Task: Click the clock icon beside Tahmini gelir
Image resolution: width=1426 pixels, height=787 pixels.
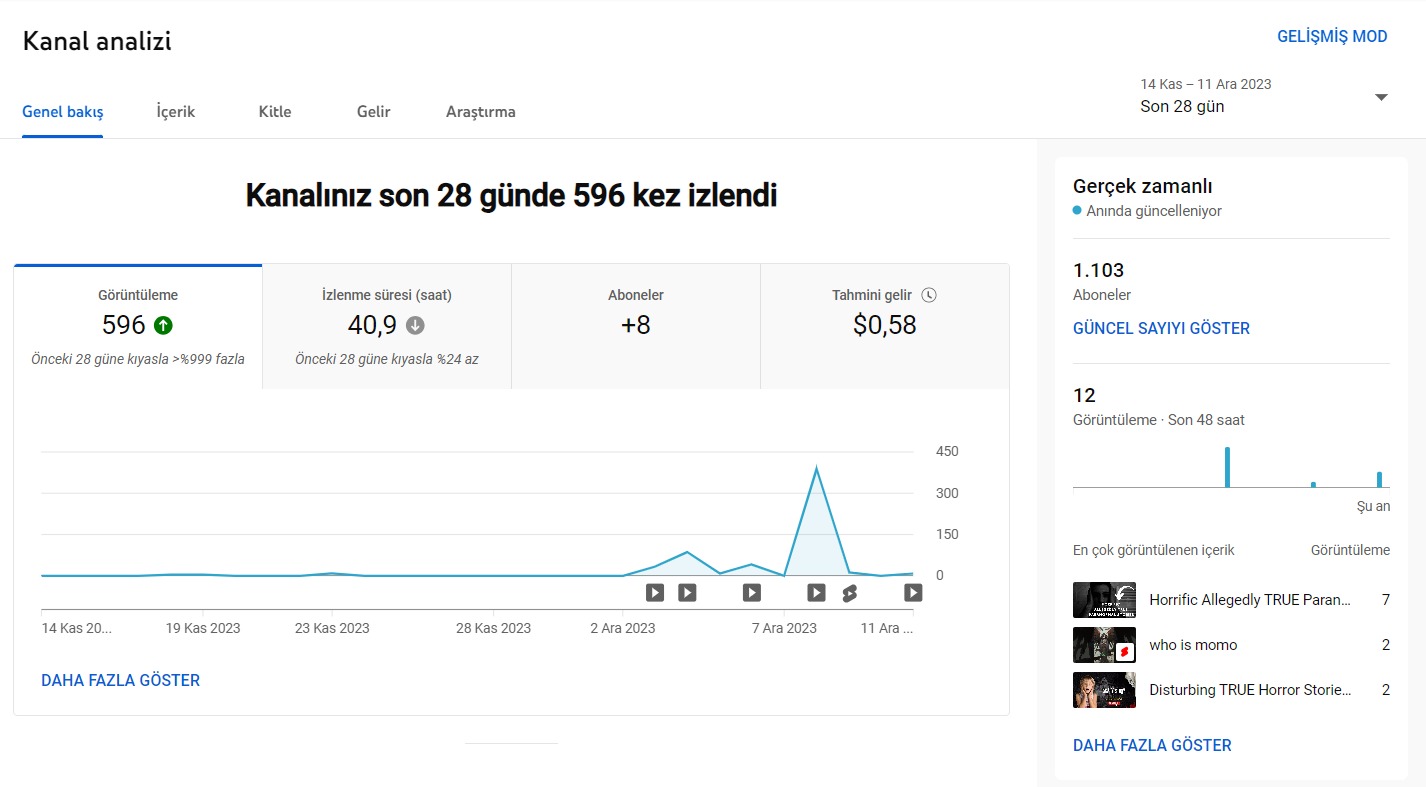Action: (929, 295)
